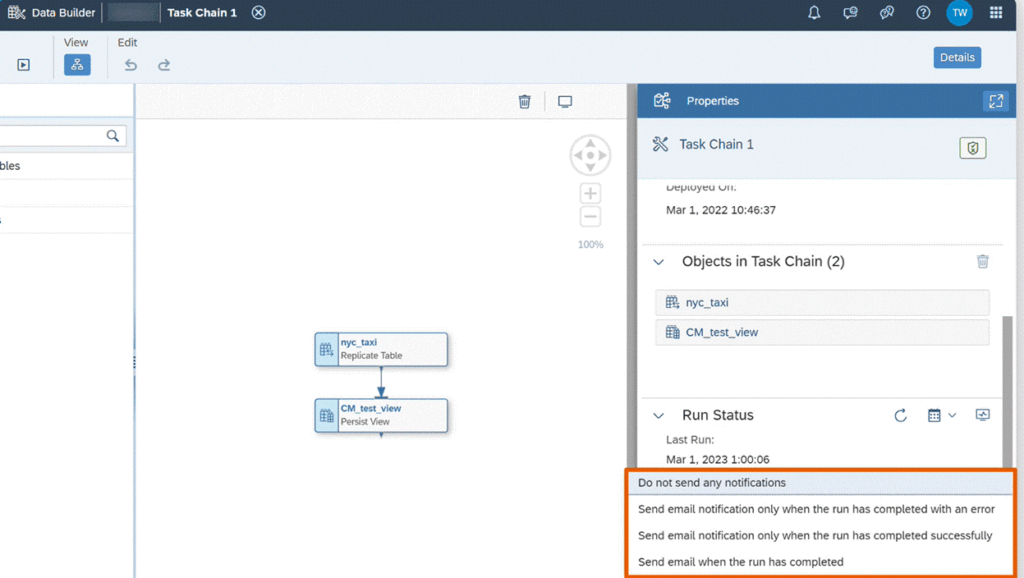This screenshot has height=578, width=1024.
Task: Open the schedule calendar dropdown arrow
Action: click(x=952, y=415)
